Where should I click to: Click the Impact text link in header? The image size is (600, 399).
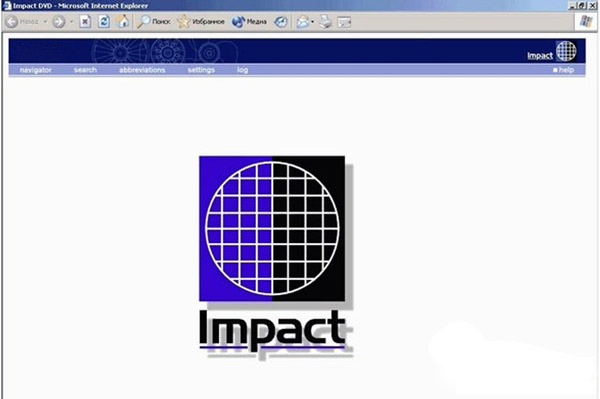pos(540,56)
